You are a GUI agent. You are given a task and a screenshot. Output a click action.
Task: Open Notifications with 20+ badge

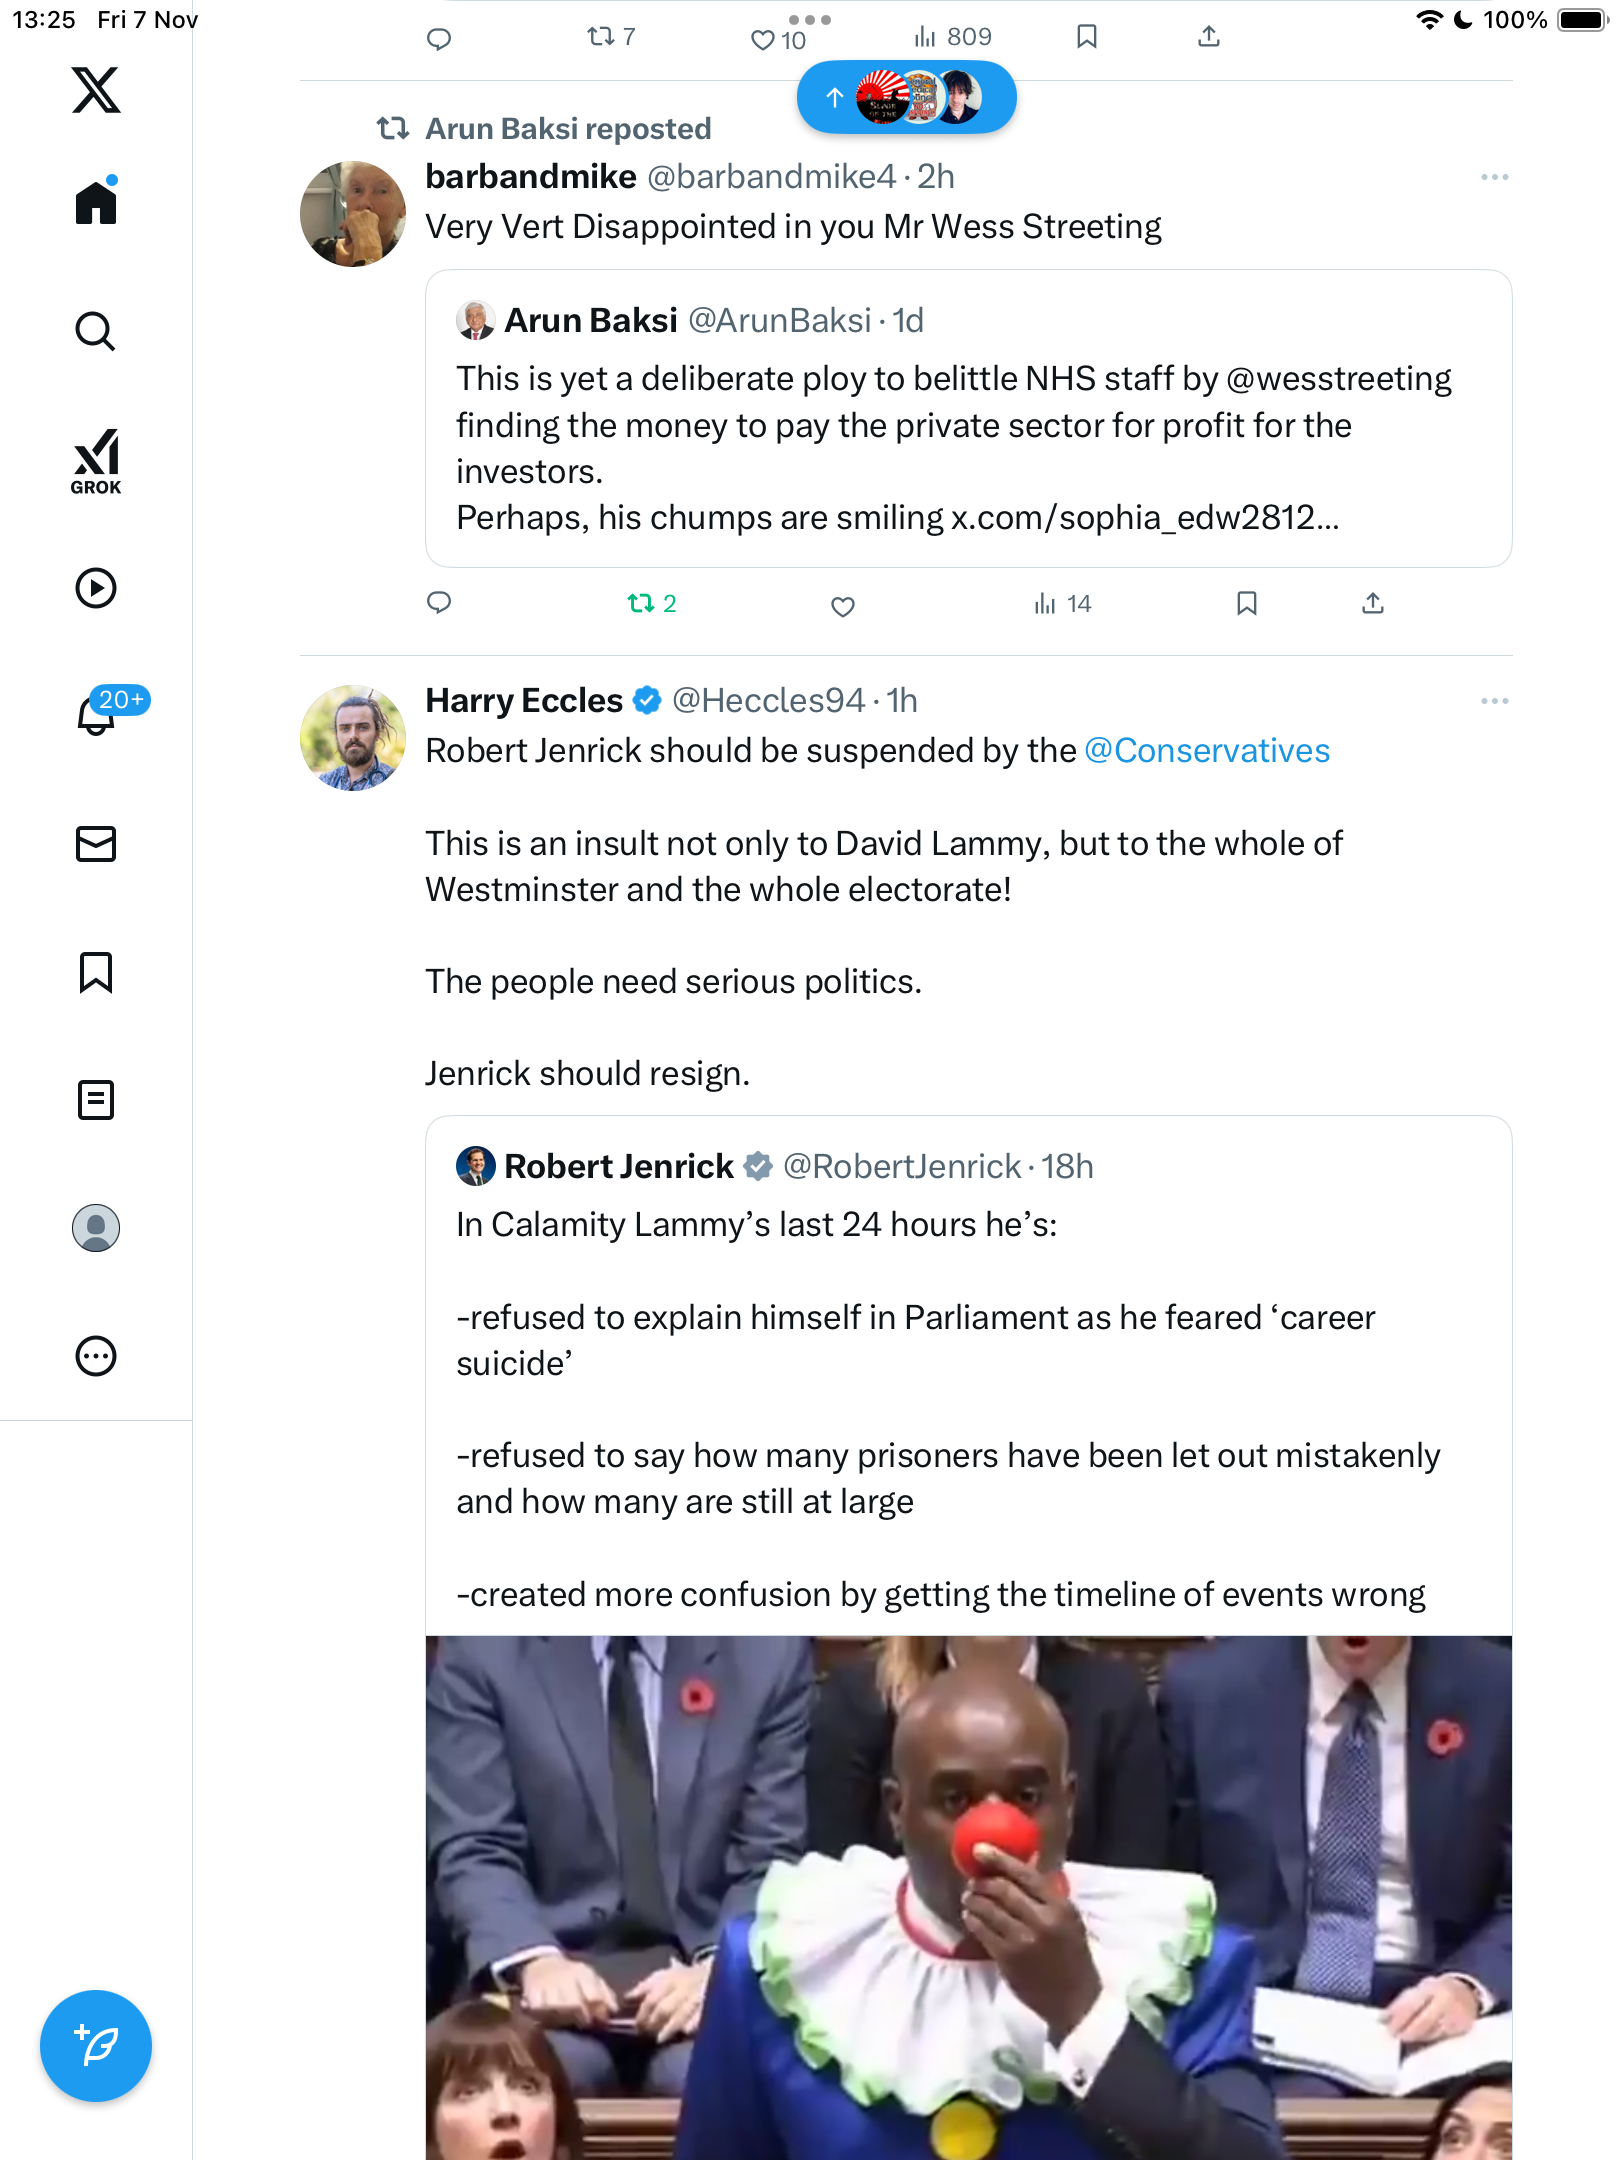(x=98, y=714)
